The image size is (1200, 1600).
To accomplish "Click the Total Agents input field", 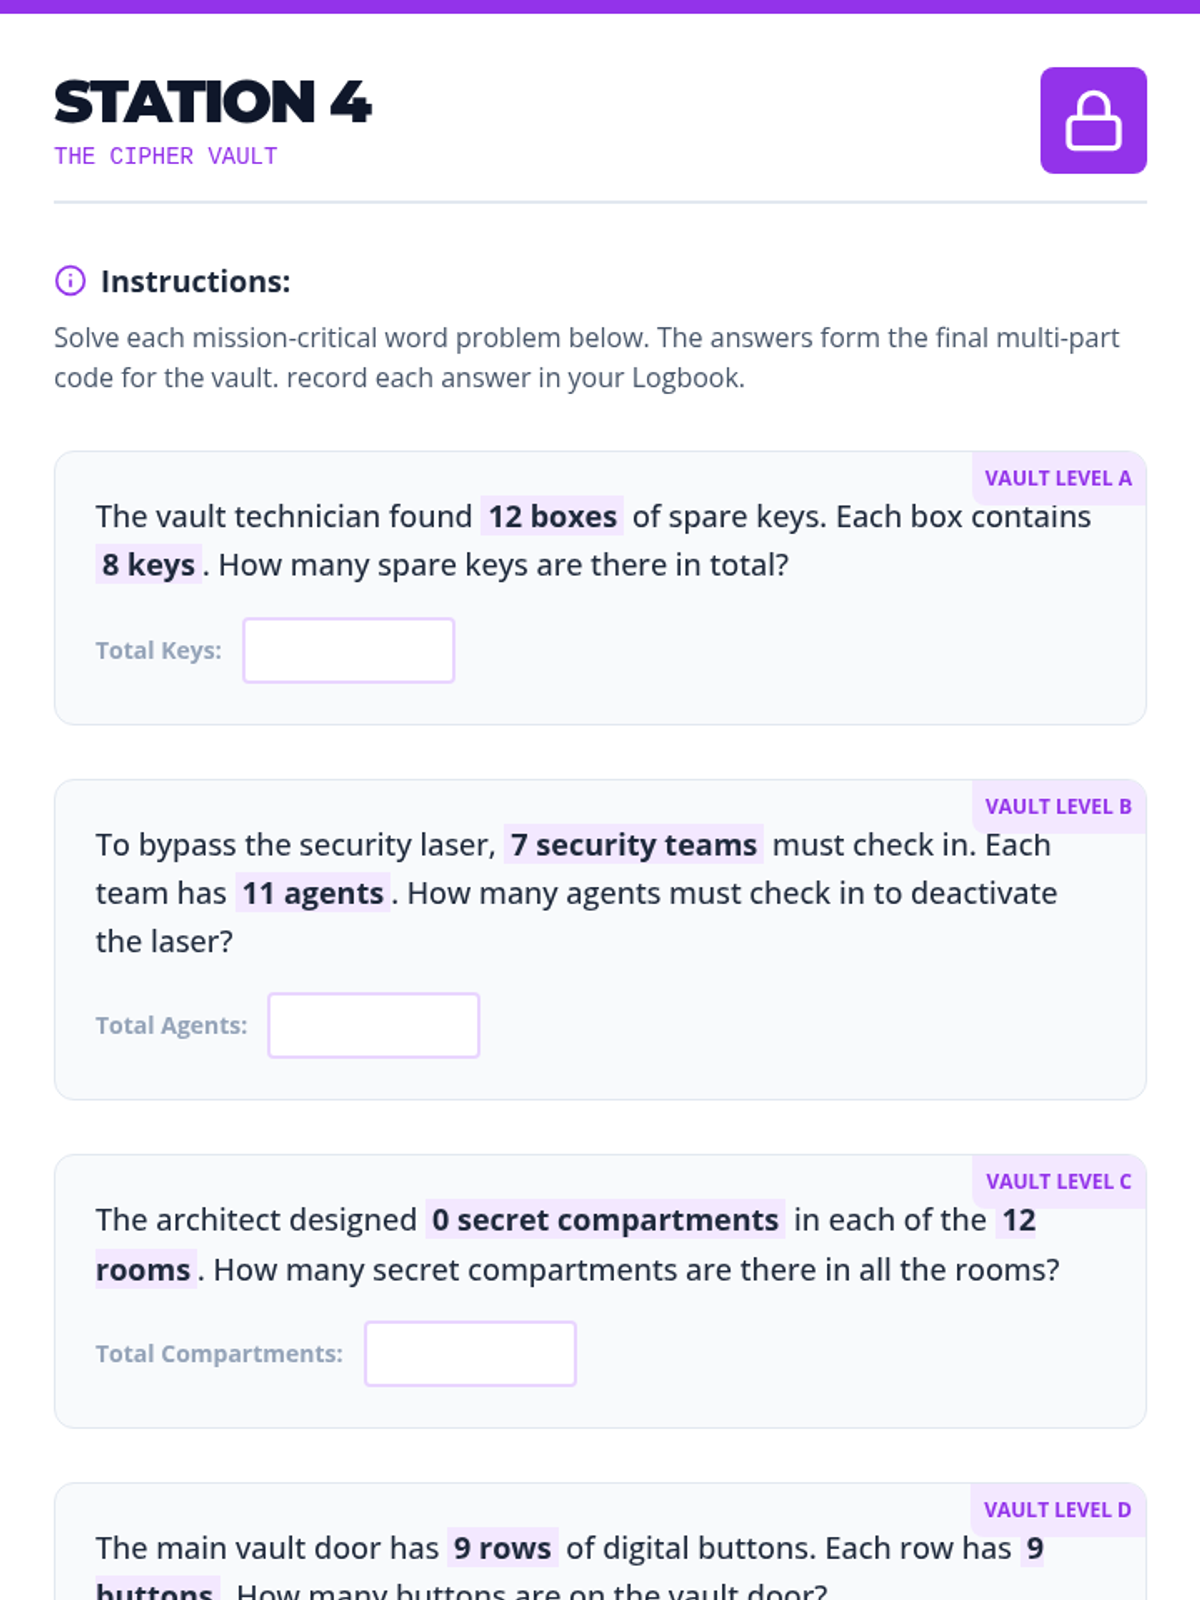I will (x=373, y=1026).
